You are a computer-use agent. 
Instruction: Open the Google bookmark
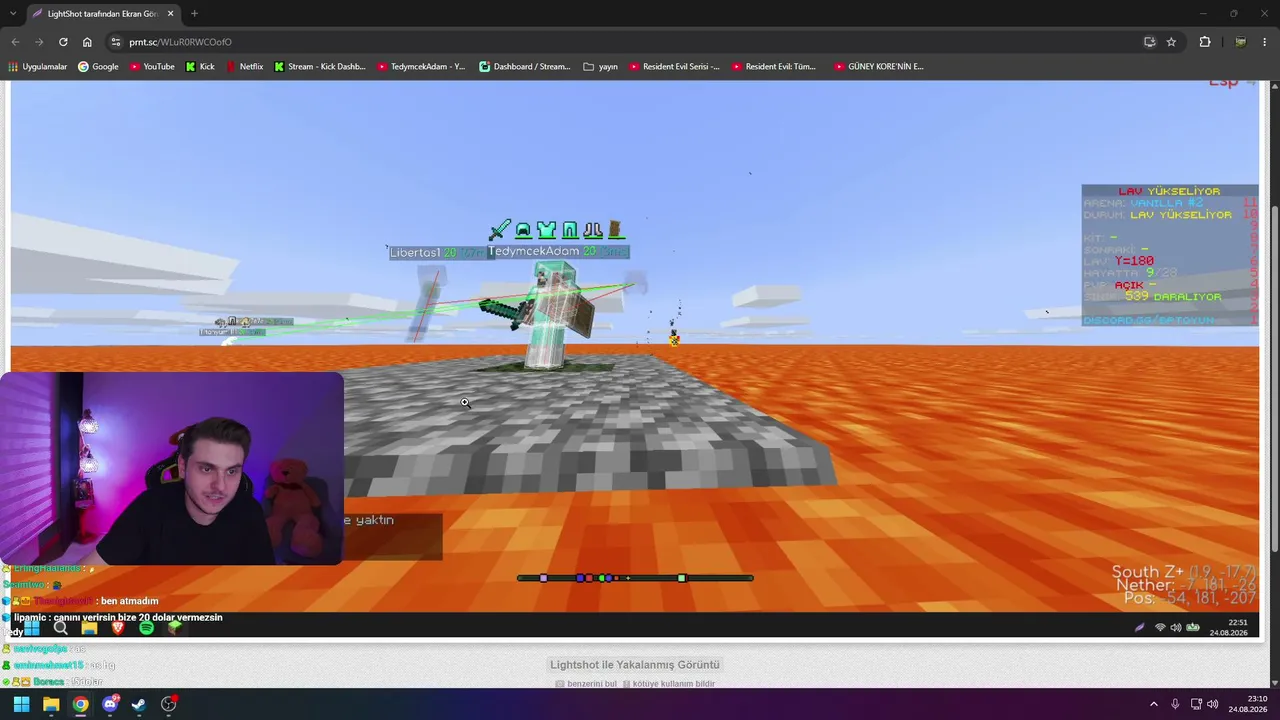98,67
